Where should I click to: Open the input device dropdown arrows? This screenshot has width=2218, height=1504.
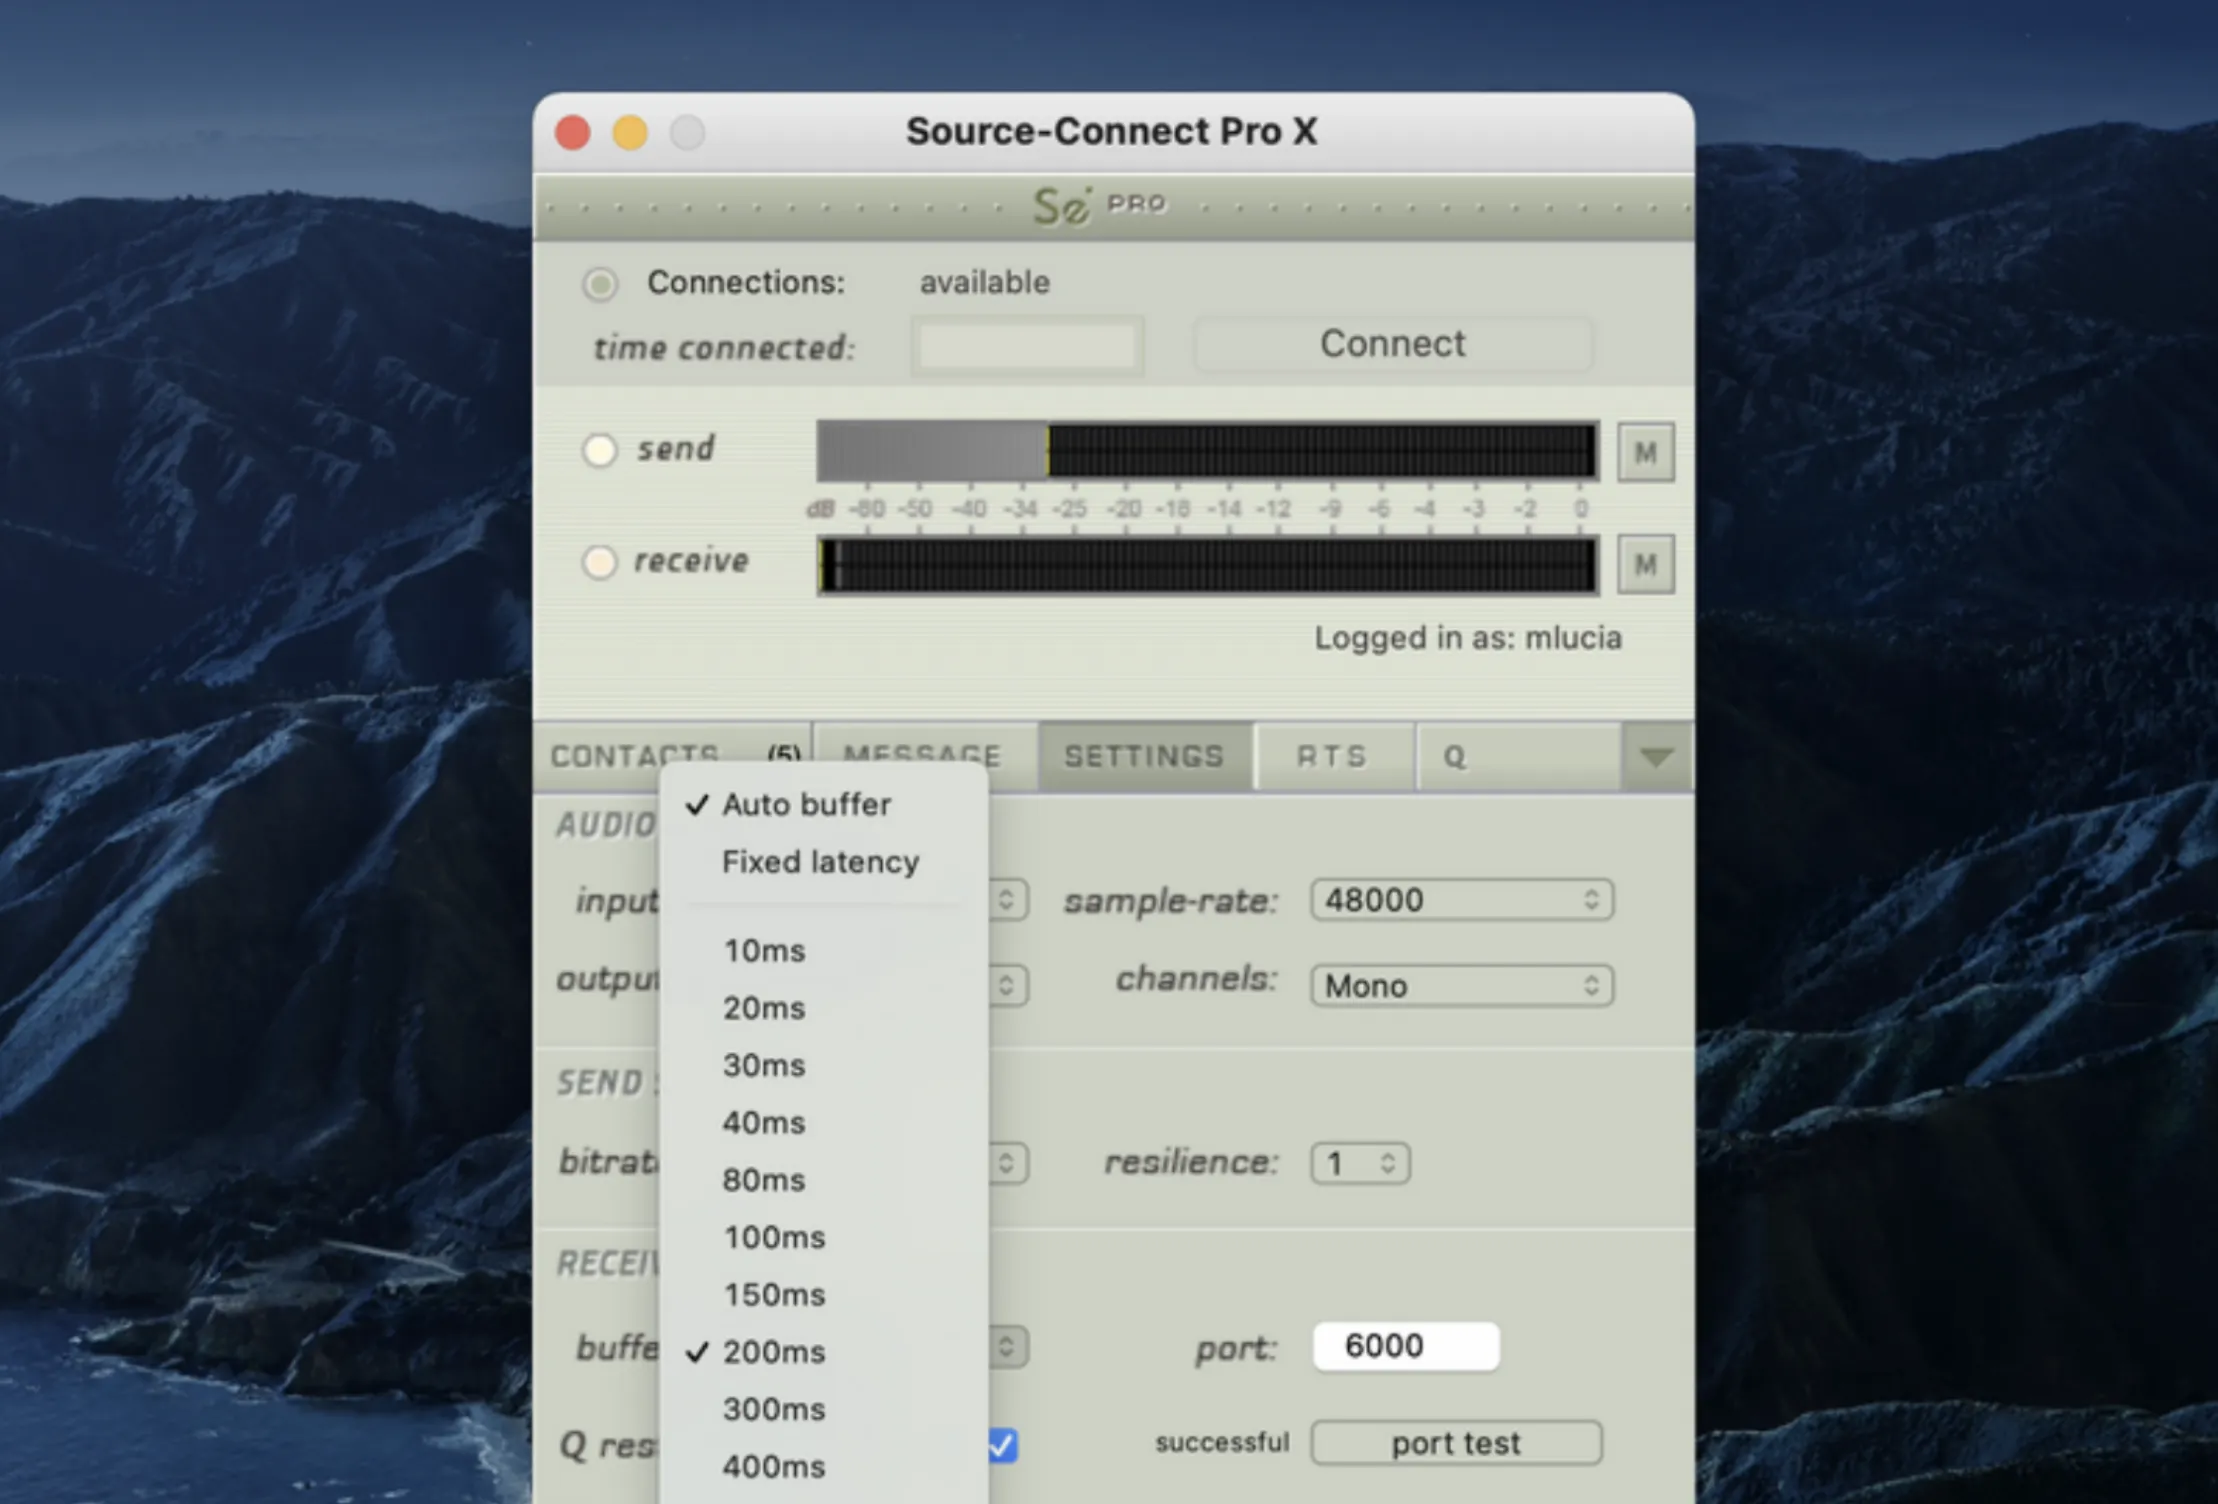click(1007, 900)
